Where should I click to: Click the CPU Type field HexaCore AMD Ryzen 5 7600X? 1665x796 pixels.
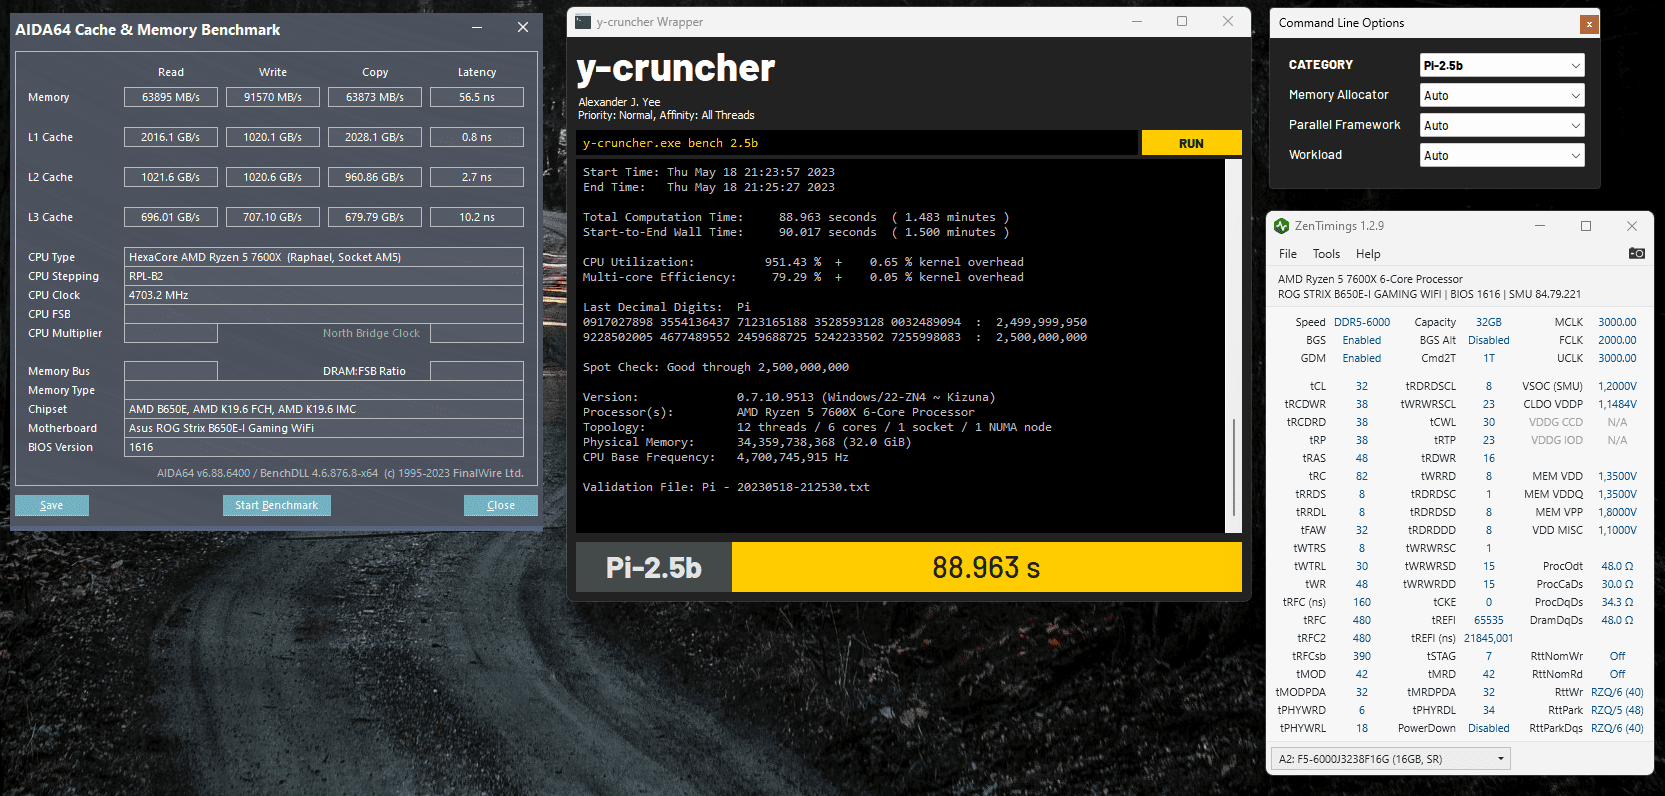pyautogui.click(x=324, y=257)
